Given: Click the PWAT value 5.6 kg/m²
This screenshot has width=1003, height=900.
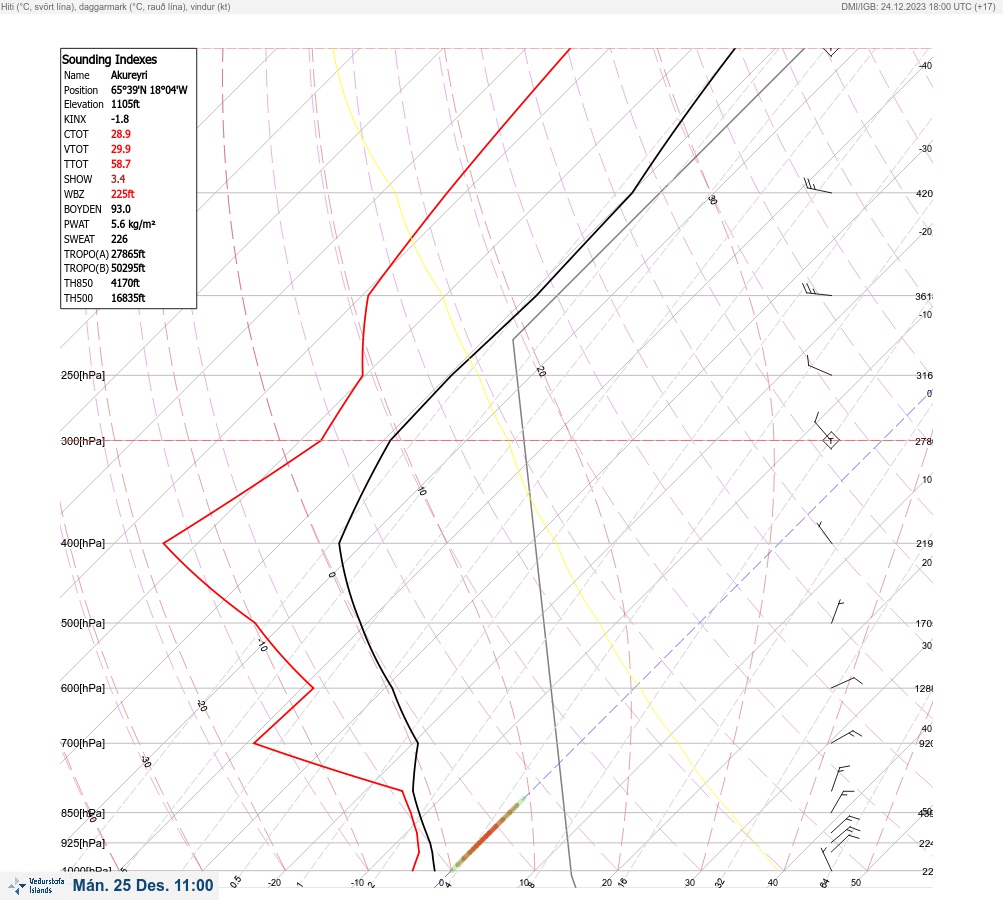Looking at the screenshot, I should [133, 224].
